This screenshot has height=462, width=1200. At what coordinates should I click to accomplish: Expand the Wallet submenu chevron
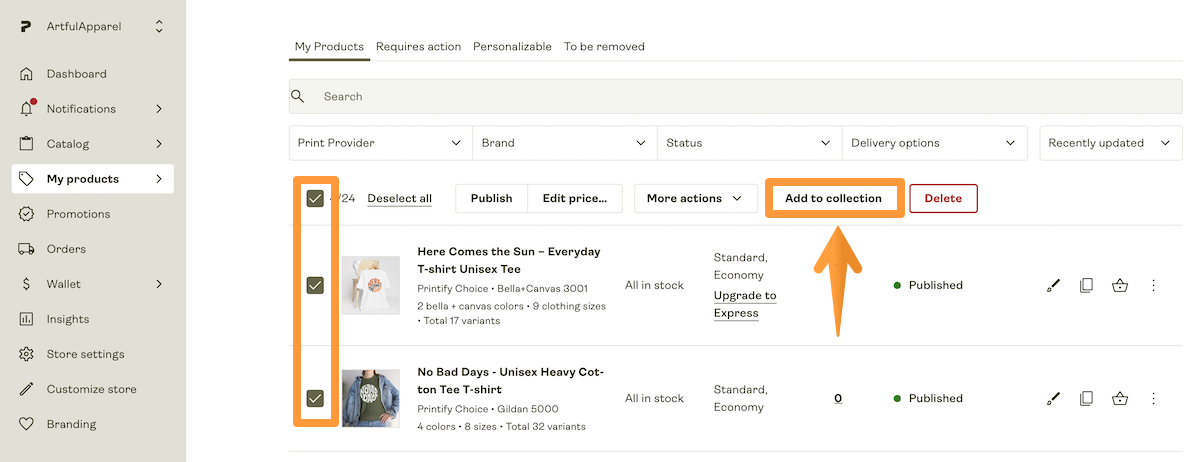click(159, 284)
